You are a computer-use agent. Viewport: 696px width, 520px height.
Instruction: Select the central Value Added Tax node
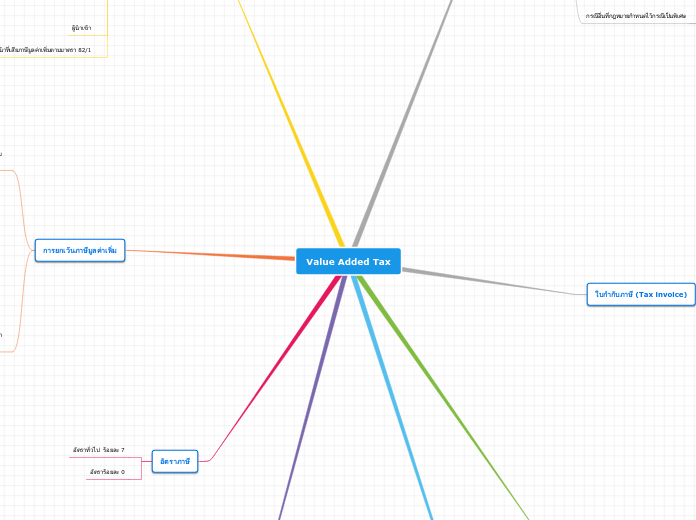(x=348, y=262)
